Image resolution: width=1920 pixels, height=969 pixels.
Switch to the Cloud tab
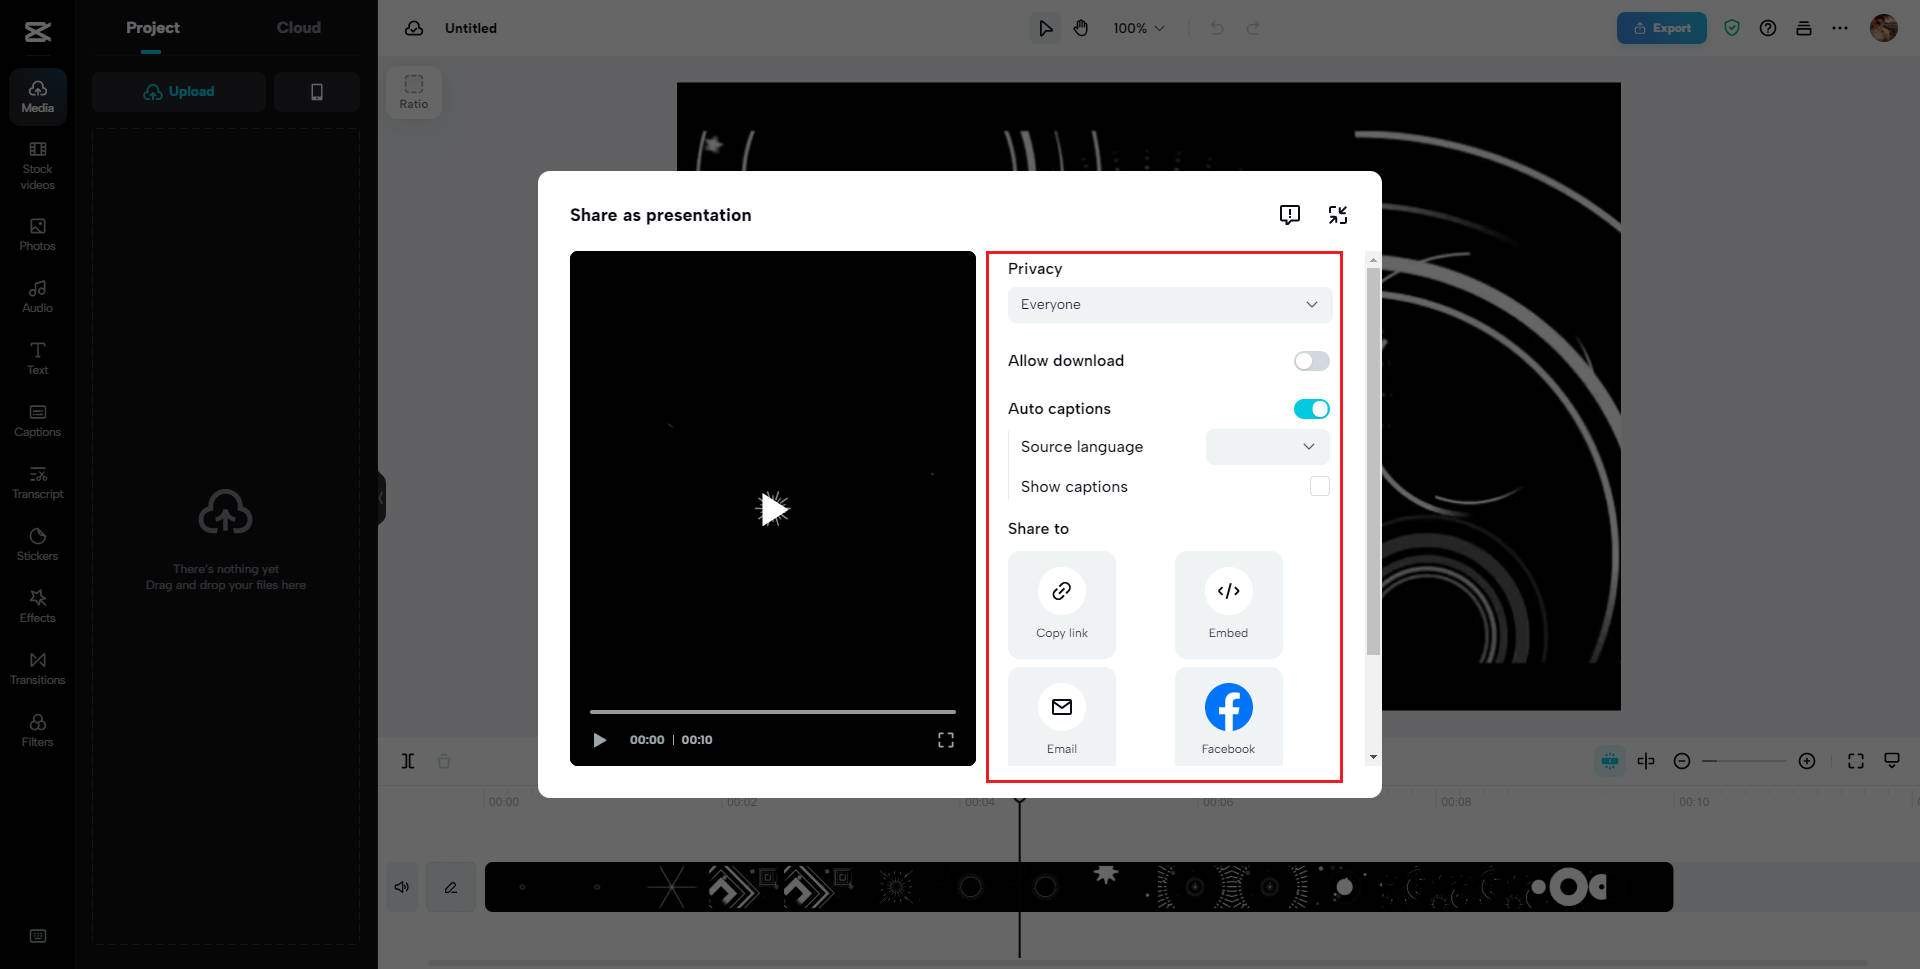click(298, 28)
